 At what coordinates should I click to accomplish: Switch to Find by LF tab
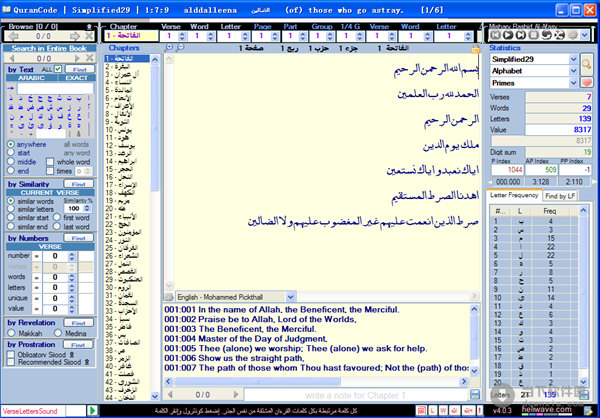(560, 196)
